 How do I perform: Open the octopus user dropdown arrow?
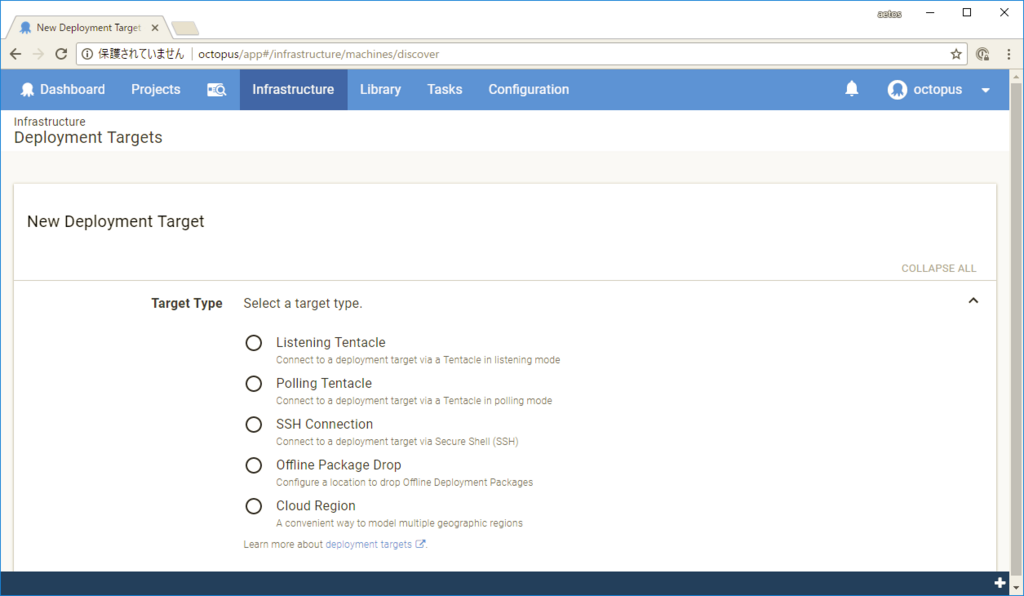pos(985,90)
